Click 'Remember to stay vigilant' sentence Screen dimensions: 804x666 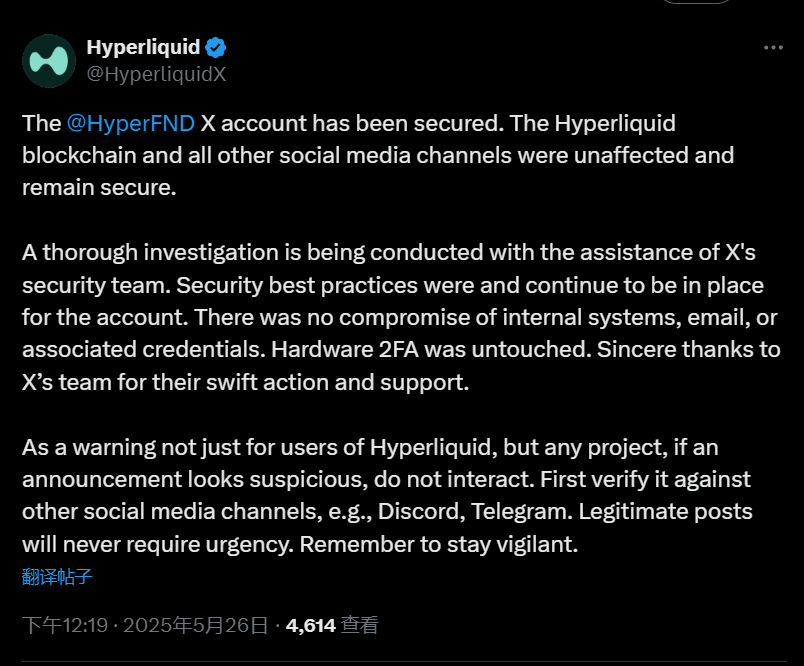click(439, 544)
